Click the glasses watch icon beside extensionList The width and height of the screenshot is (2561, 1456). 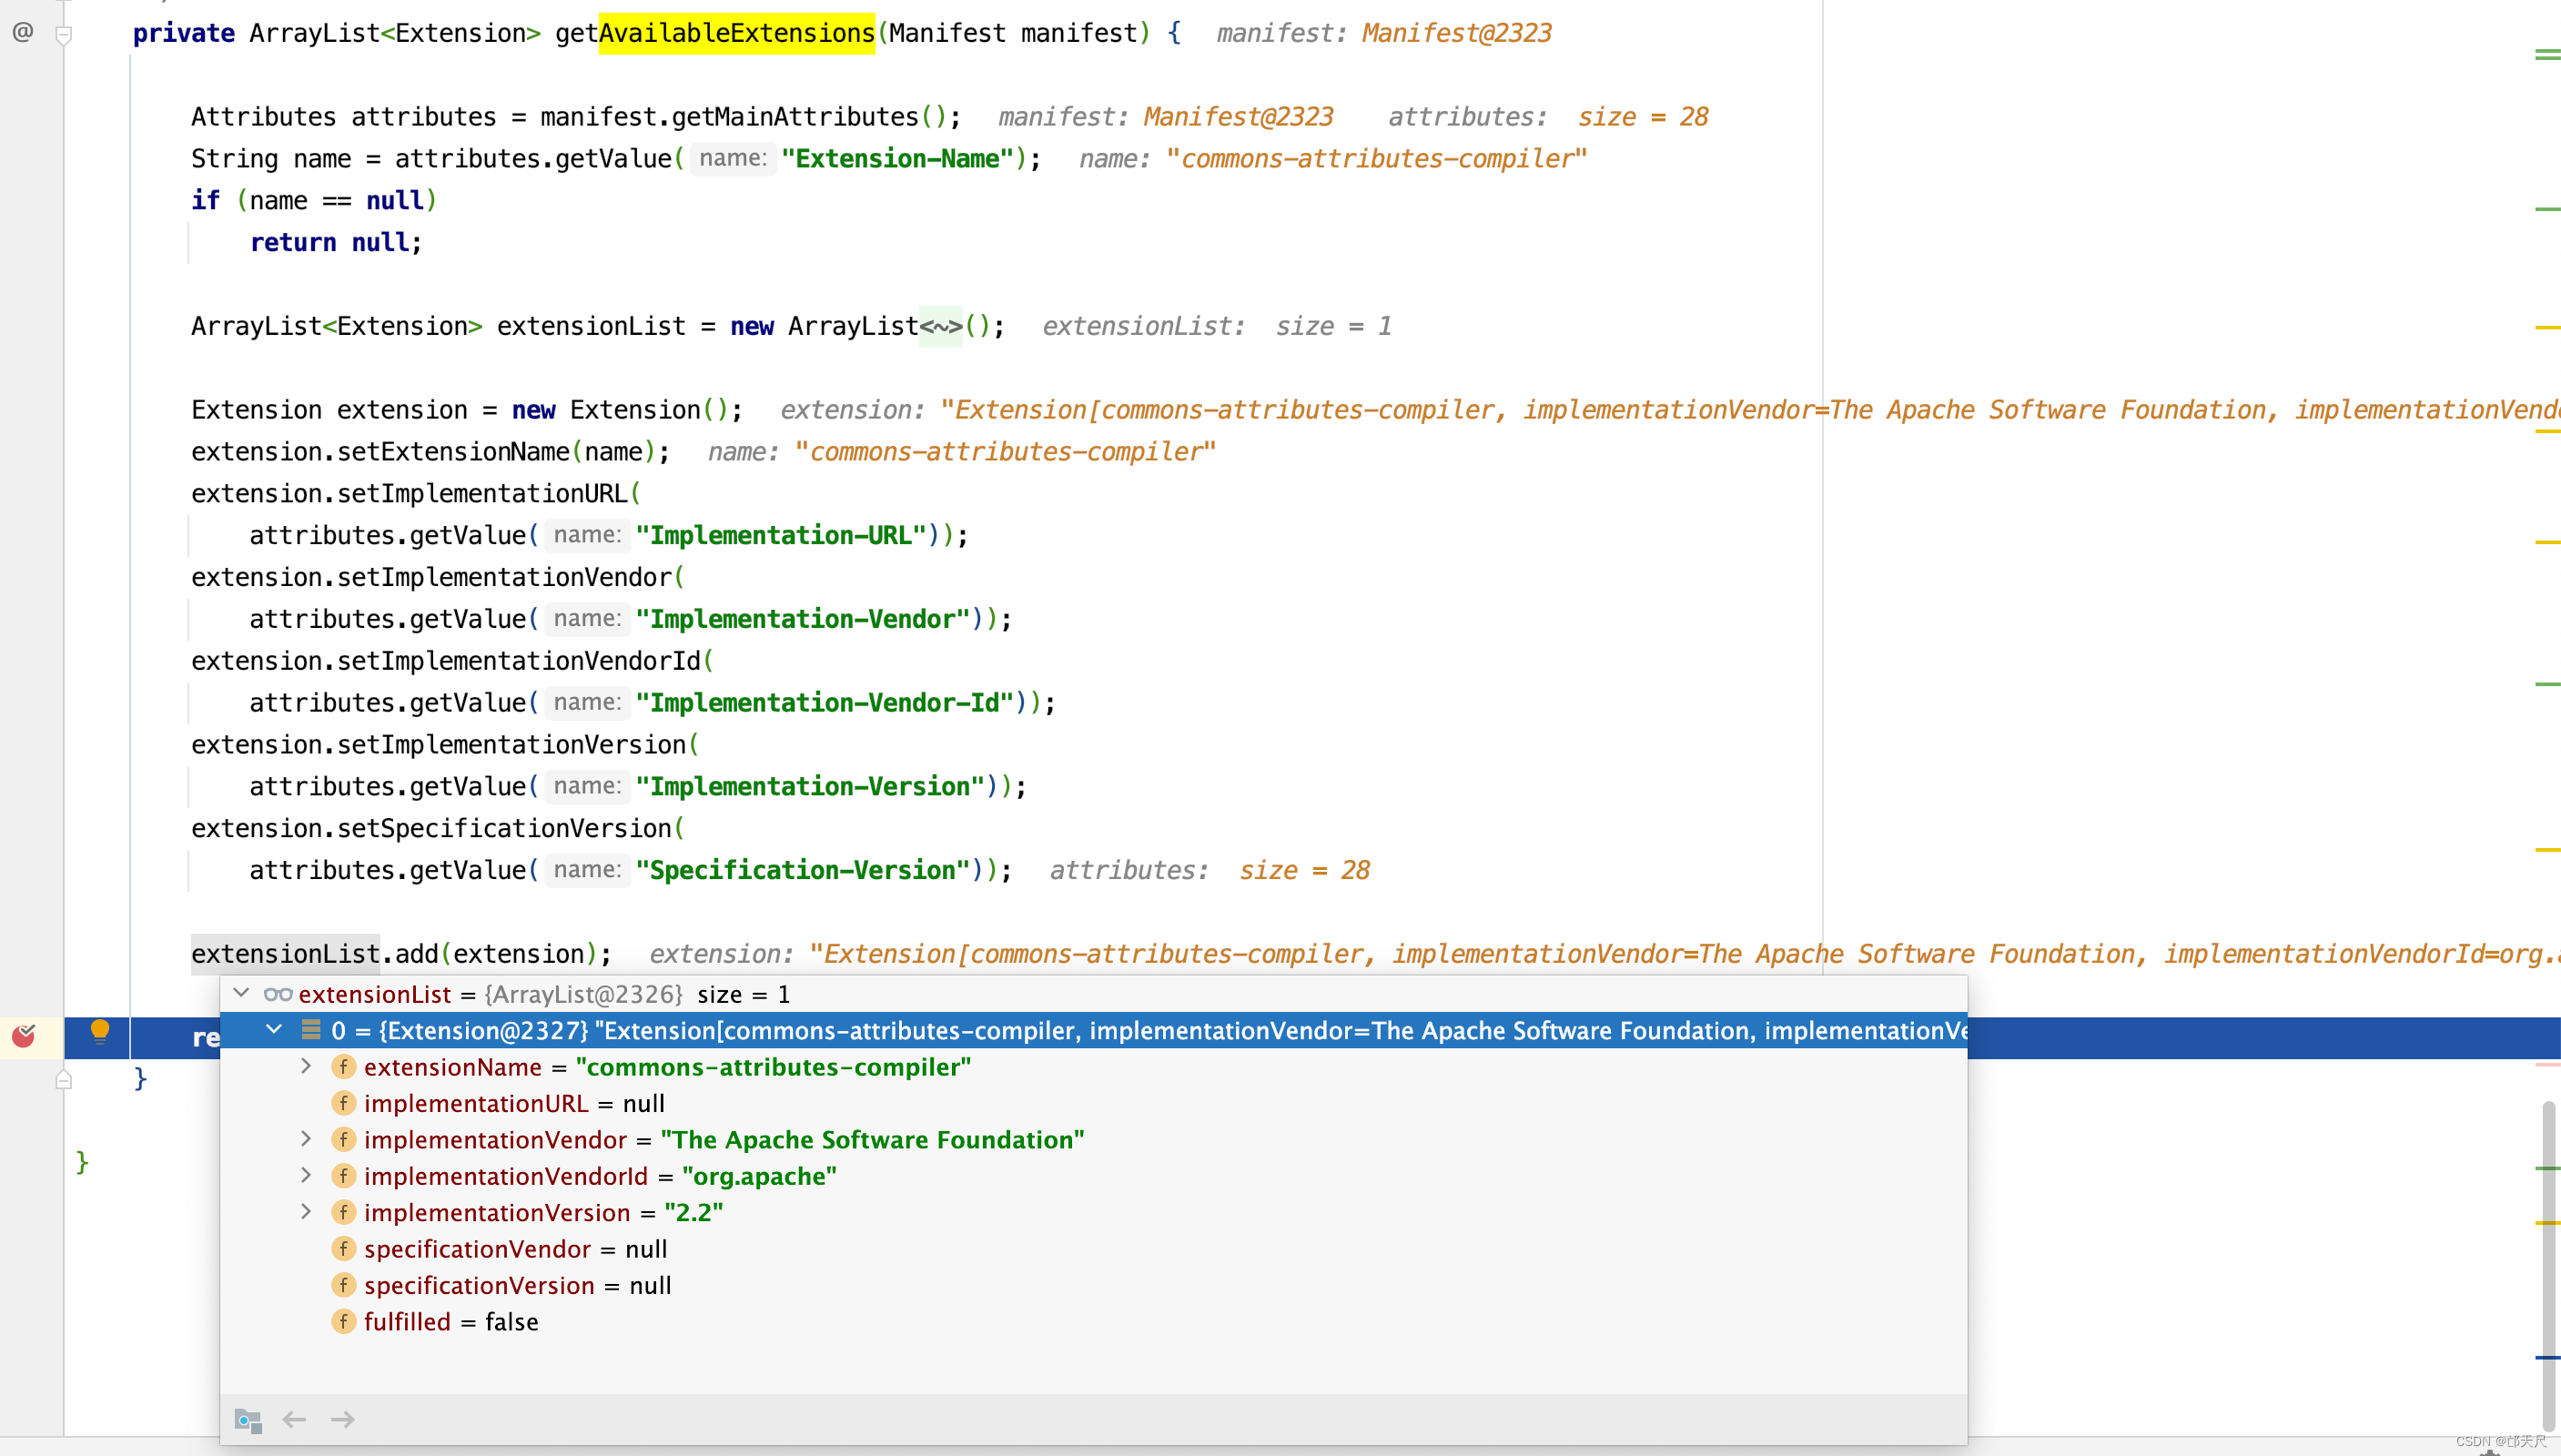(278, 994)
